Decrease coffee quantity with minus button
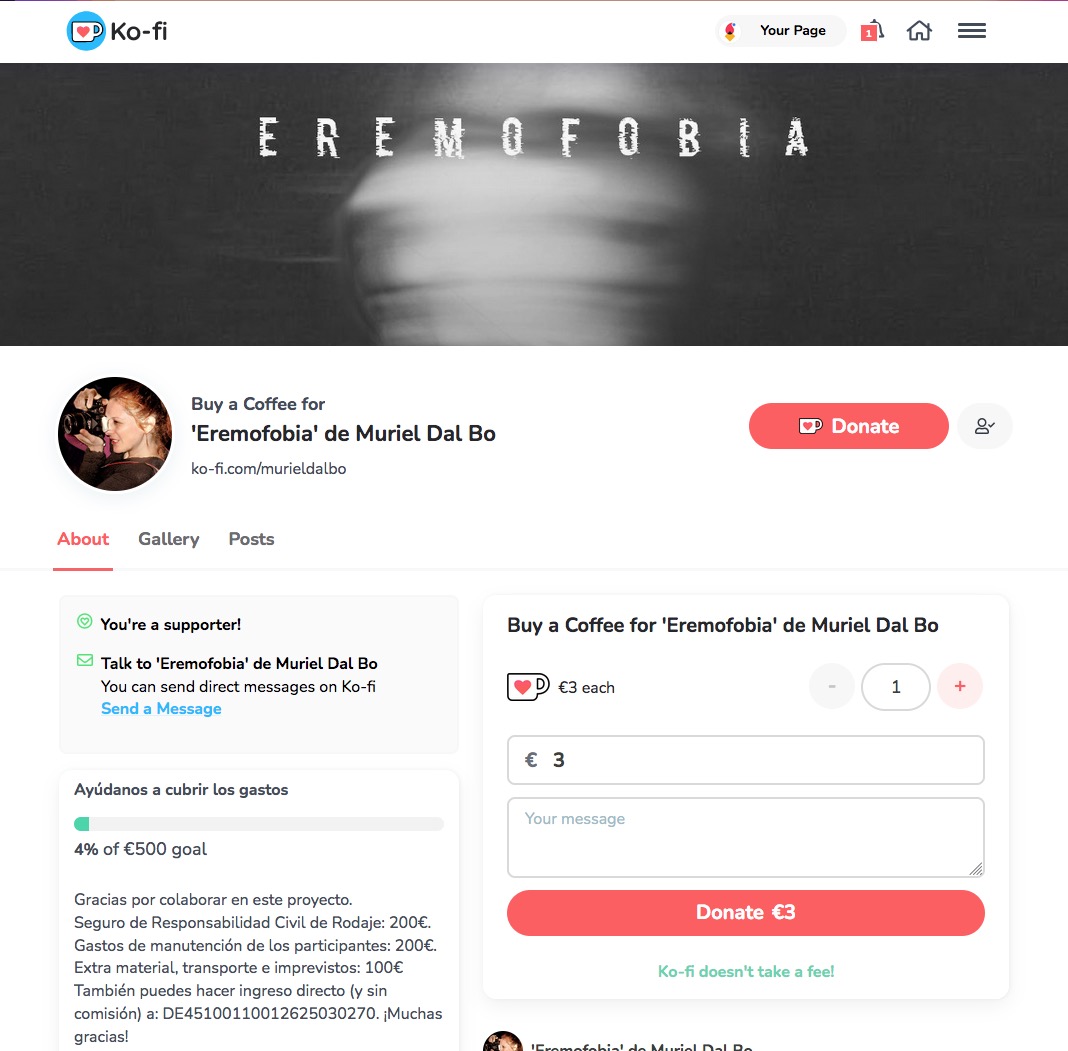This screenshot has width=1068, height=1051. [832, 686]
